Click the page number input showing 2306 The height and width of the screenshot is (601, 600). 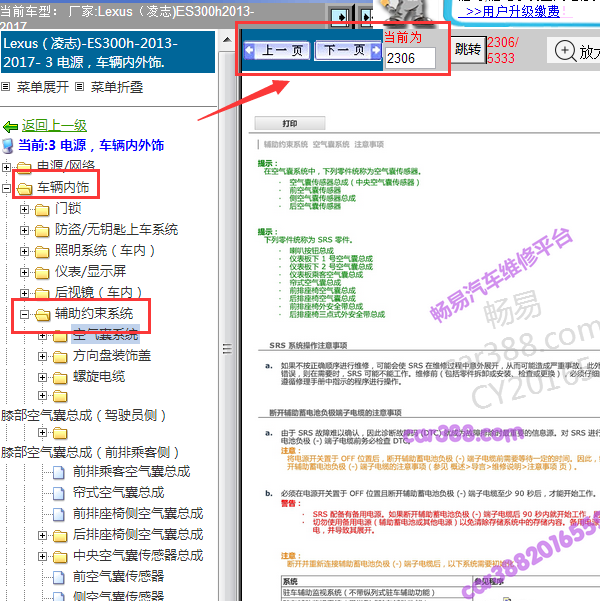tap(410, 58)
